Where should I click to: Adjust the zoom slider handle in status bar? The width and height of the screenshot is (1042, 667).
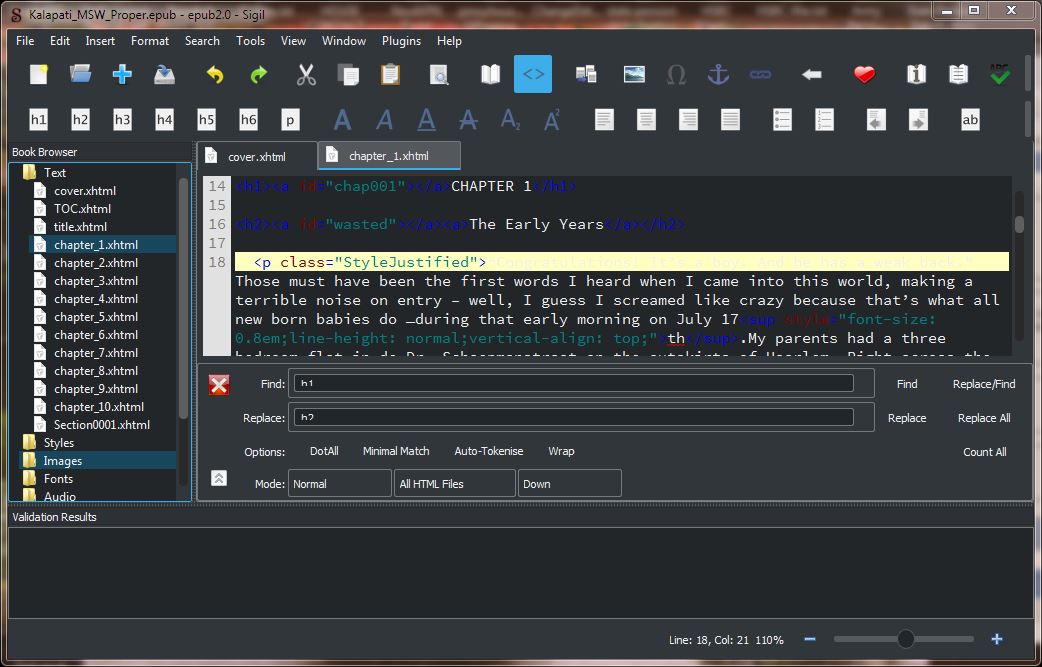point(906,639)
